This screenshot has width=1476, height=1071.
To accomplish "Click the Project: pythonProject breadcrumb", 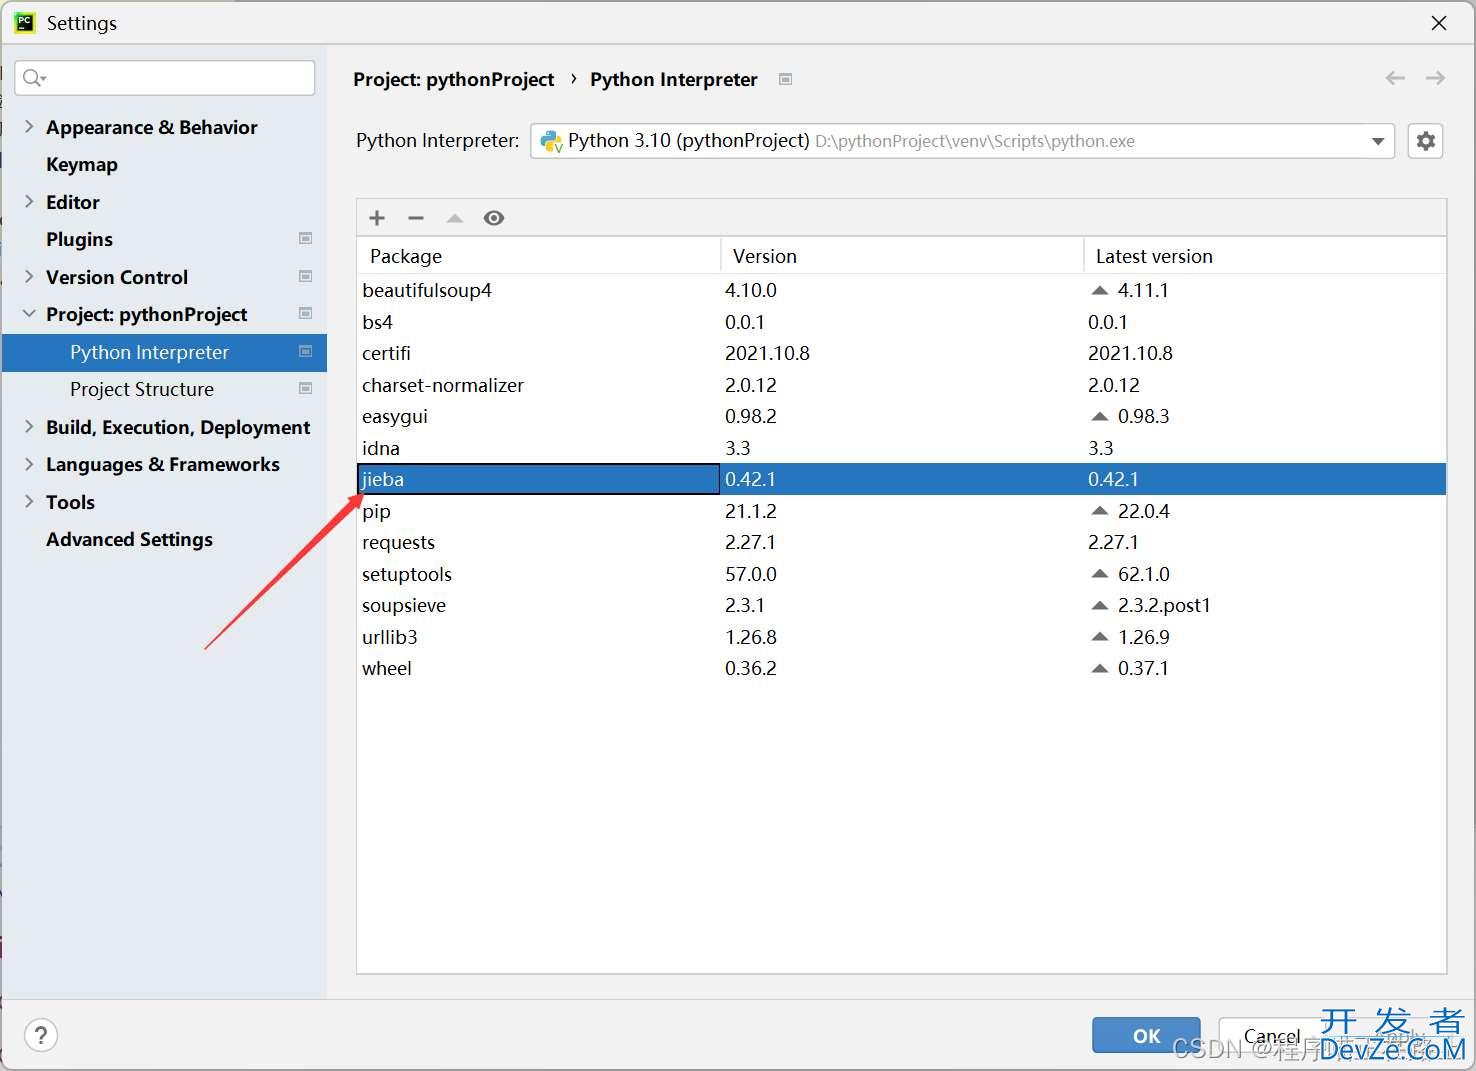I will pos(454,79).
